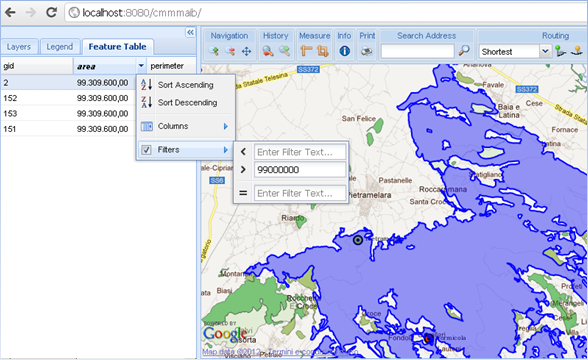Viewport: 588px width, 360px height.
Task: Click the search address magnifier icon
Action: pos(464,51)
